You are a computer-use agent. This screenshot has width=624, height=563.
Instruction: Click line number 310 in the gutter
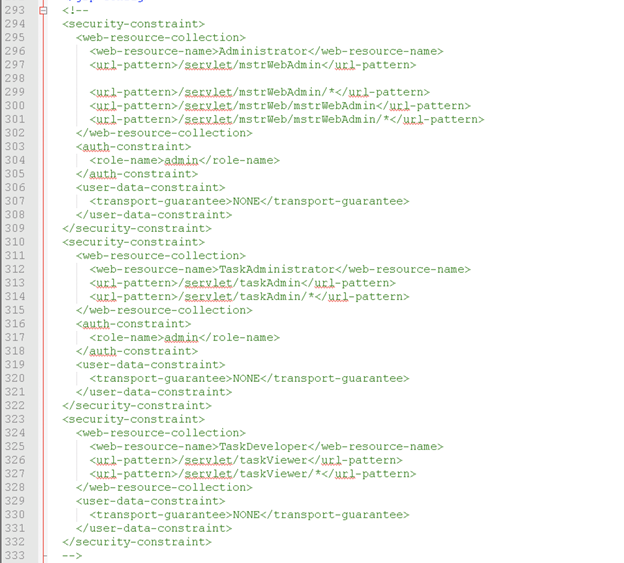click(x=15, y=242)
